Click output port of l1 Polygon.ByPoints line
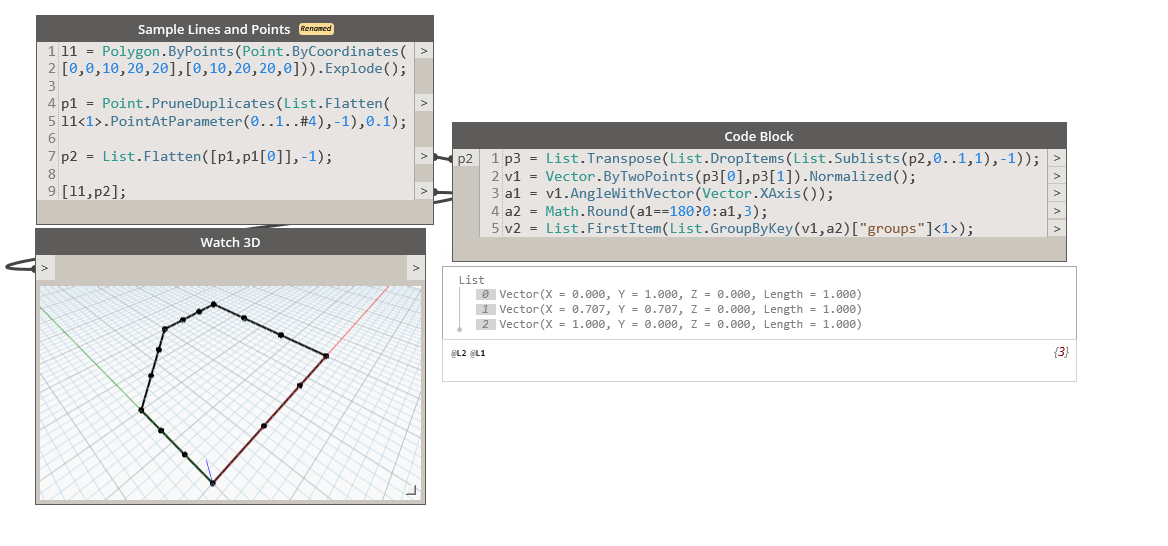 (423, 51)
